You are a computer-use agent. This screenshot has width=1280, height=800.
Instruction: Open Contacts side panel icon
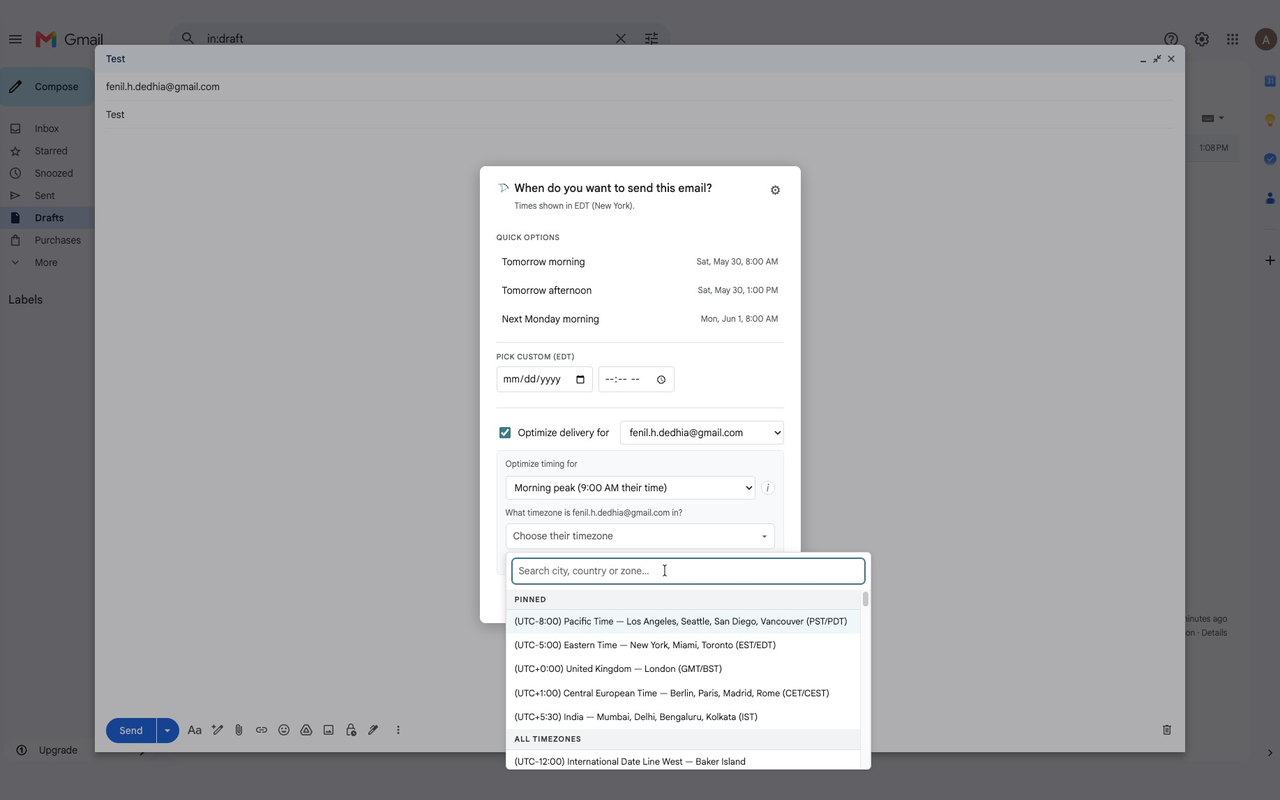click(1270, 198)
